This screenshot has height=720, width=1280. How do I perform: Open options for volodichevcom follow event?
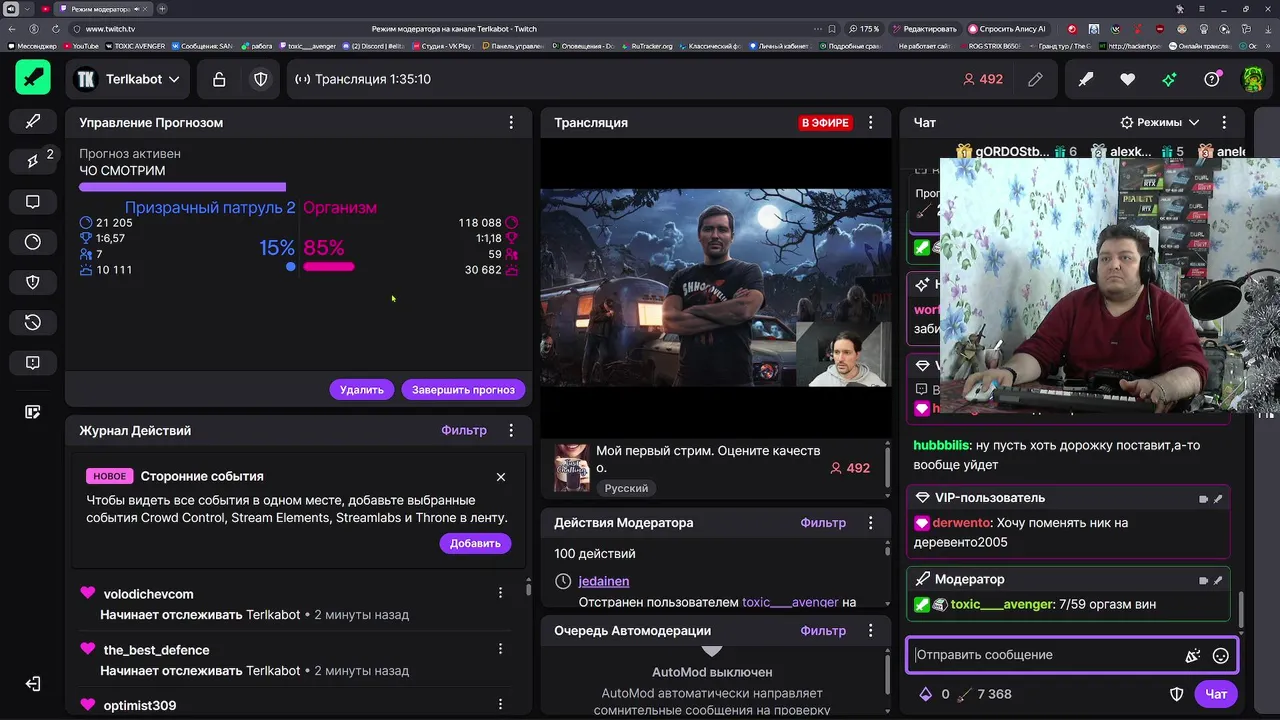point(500,593)
